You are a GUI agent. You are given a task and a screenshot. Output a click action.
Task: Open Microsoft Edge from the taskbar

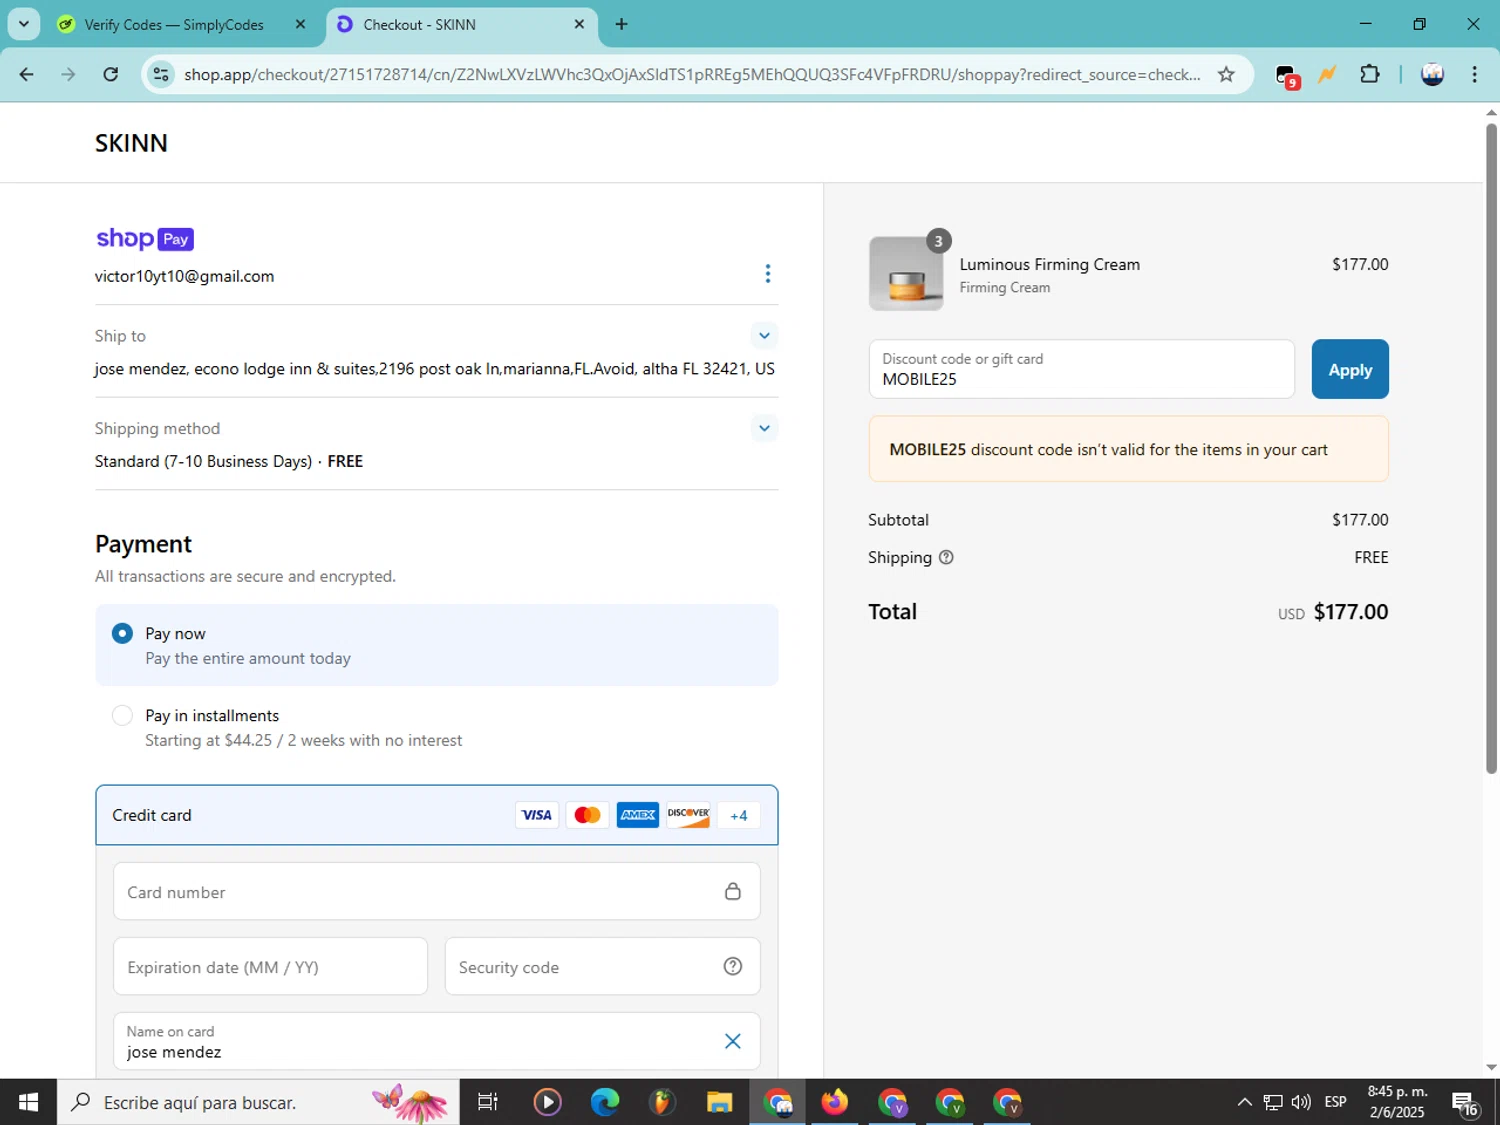pyautogui.click(x=605, y=1102)
